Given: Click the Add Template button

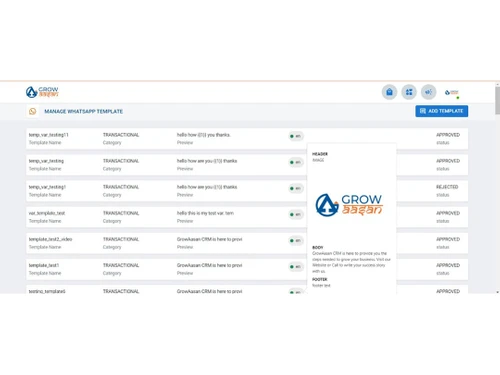Looking at the screenshot, I should (x=442, y=111).
